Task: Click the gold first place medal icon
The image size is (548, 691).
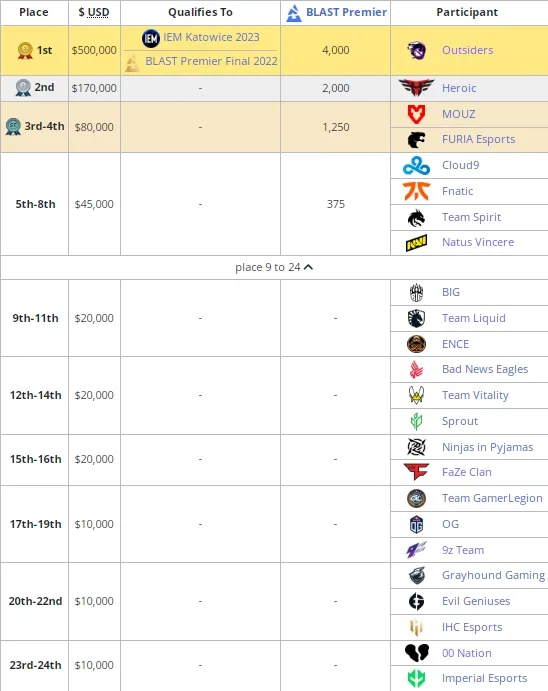Action: pyautogui.click(x=25, y=51)
